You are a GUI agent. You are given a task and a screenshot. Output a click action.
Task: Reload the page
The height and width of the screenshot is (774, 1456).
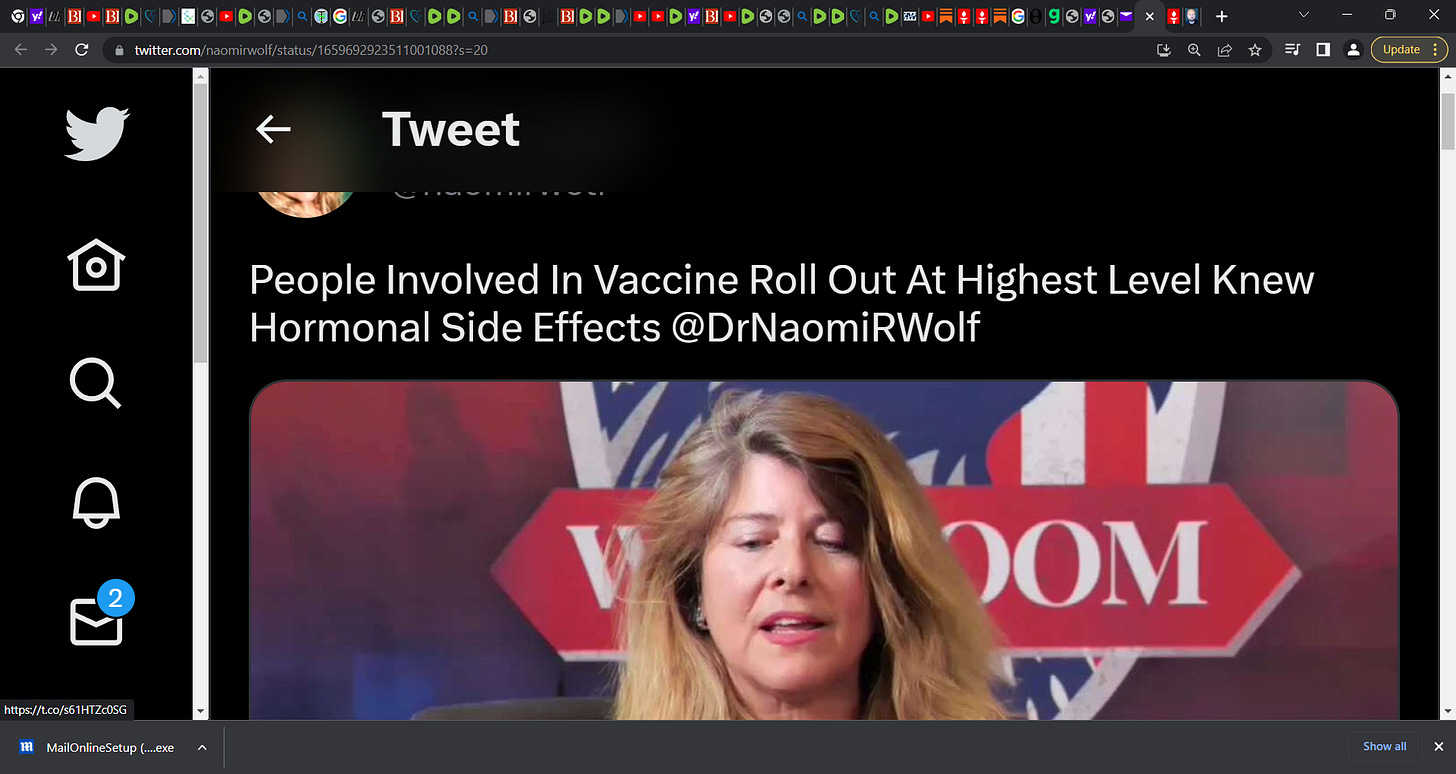point(81,49)
